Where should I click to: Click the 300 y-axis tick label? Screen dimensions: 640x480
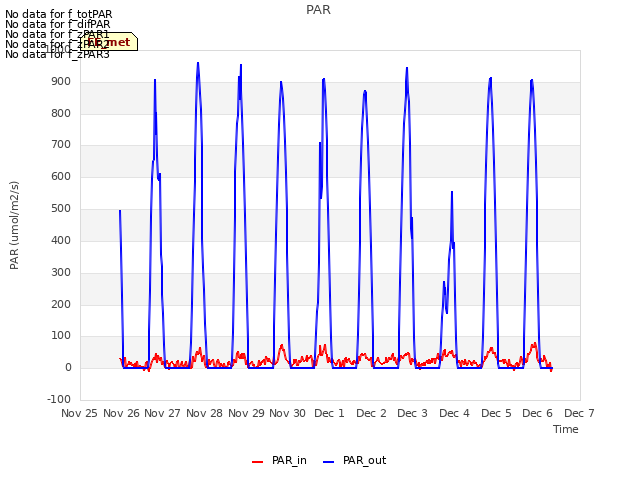pos(61,272)
